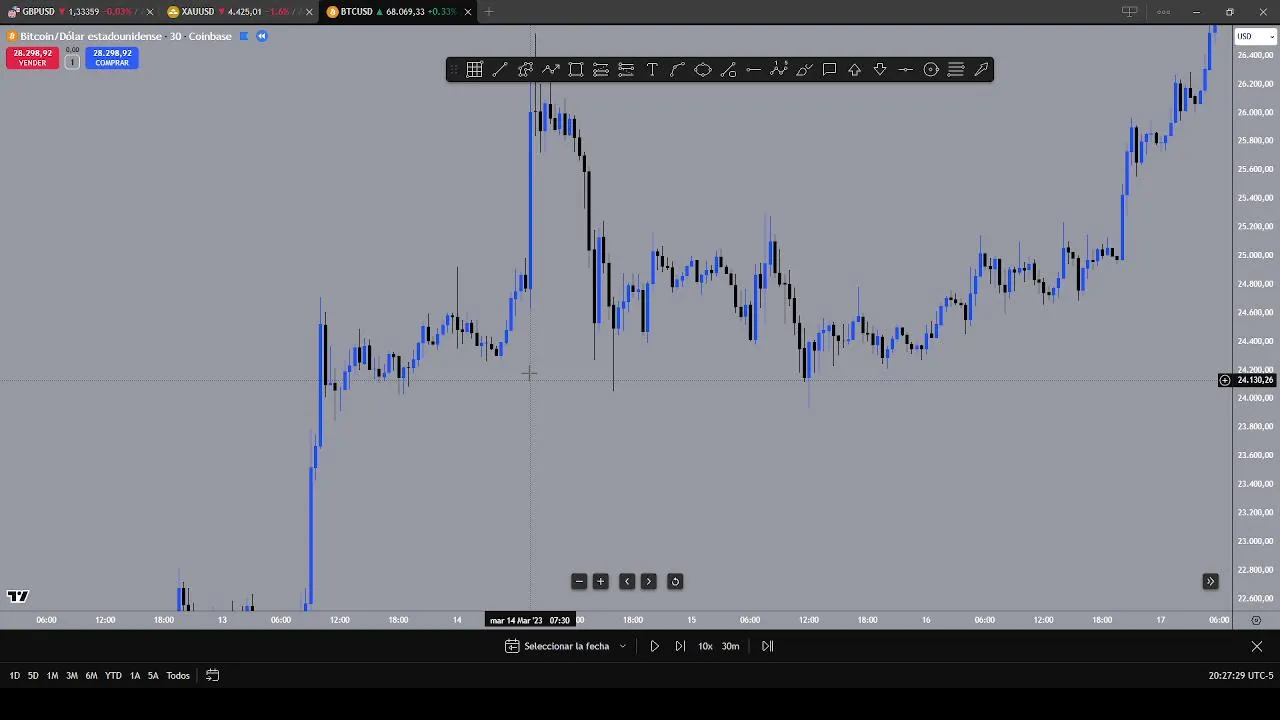The image size is (1280, 720).
Task: Pick the nodes pattern drawing tool
Action: (525, 69)
